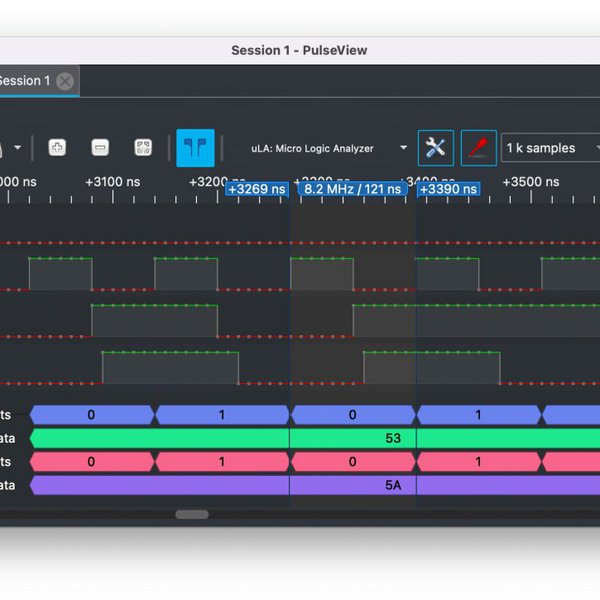This screenshot has width=600, height=600.
Task: Expand the uLA: Micro Logic Analyzer device dropdown
Action: 404,148
